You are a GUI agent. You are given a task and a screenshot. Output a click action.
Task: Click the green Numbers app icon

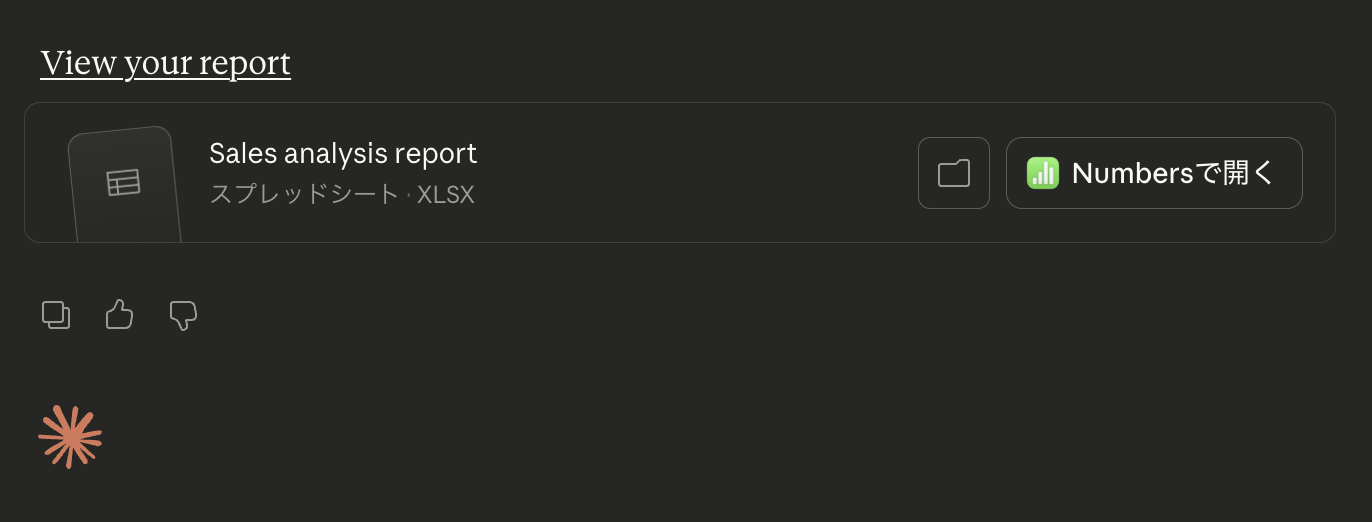[x=1042, y=173]
